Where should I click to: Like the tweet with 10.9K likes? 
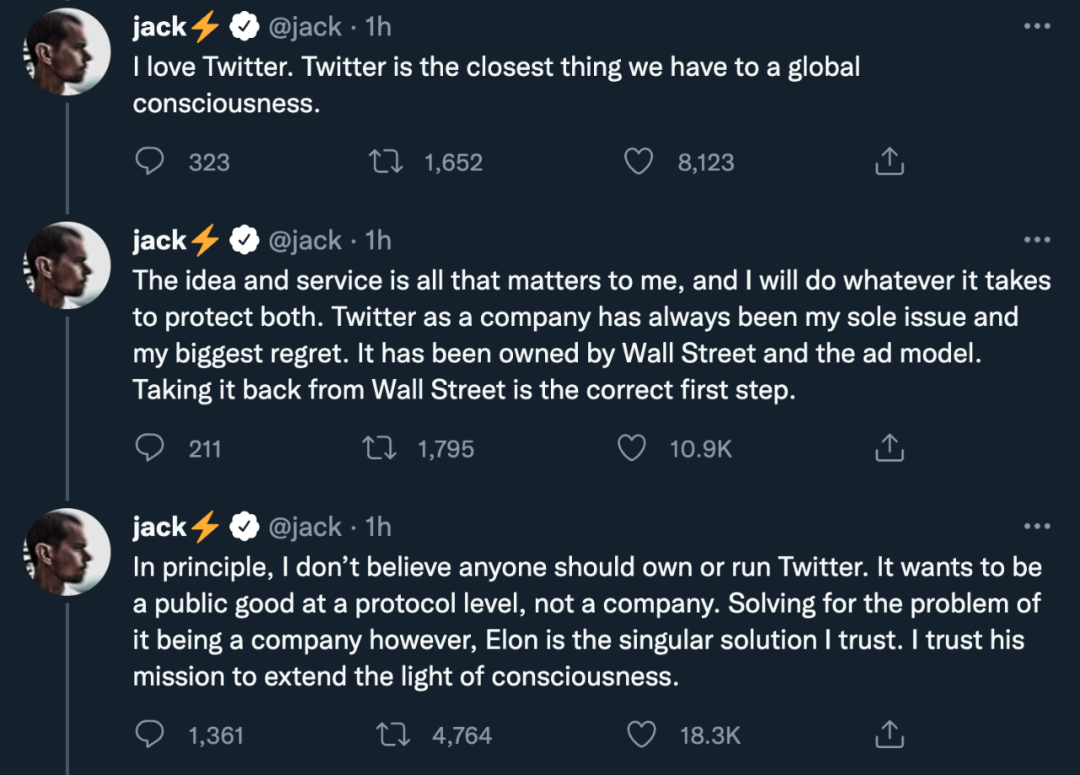click(x=631, y=449)
